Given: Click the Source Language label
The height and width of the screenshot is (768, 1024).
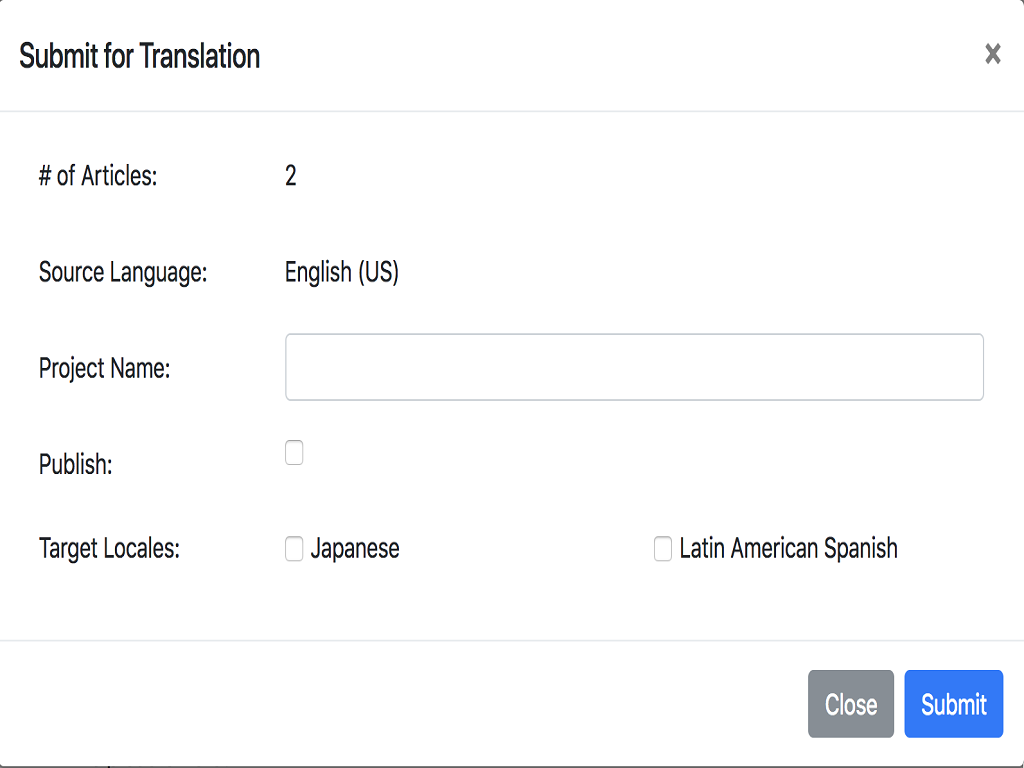Looking at the screenshot, I should 123,272.
